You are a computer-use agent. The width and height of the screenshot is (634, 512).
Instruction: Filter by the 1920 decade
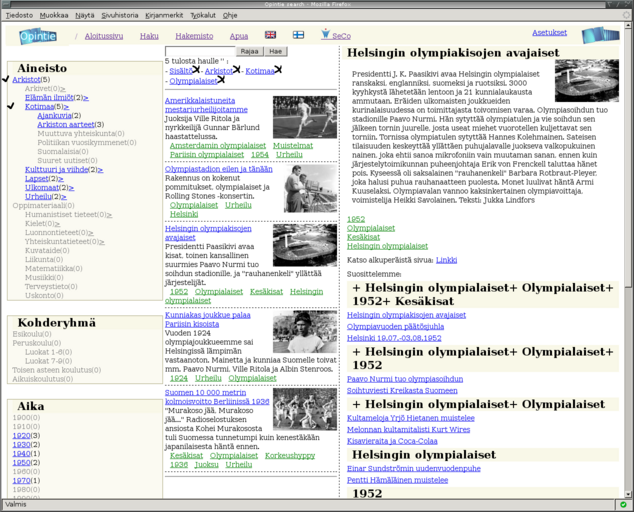pos(21,436)
